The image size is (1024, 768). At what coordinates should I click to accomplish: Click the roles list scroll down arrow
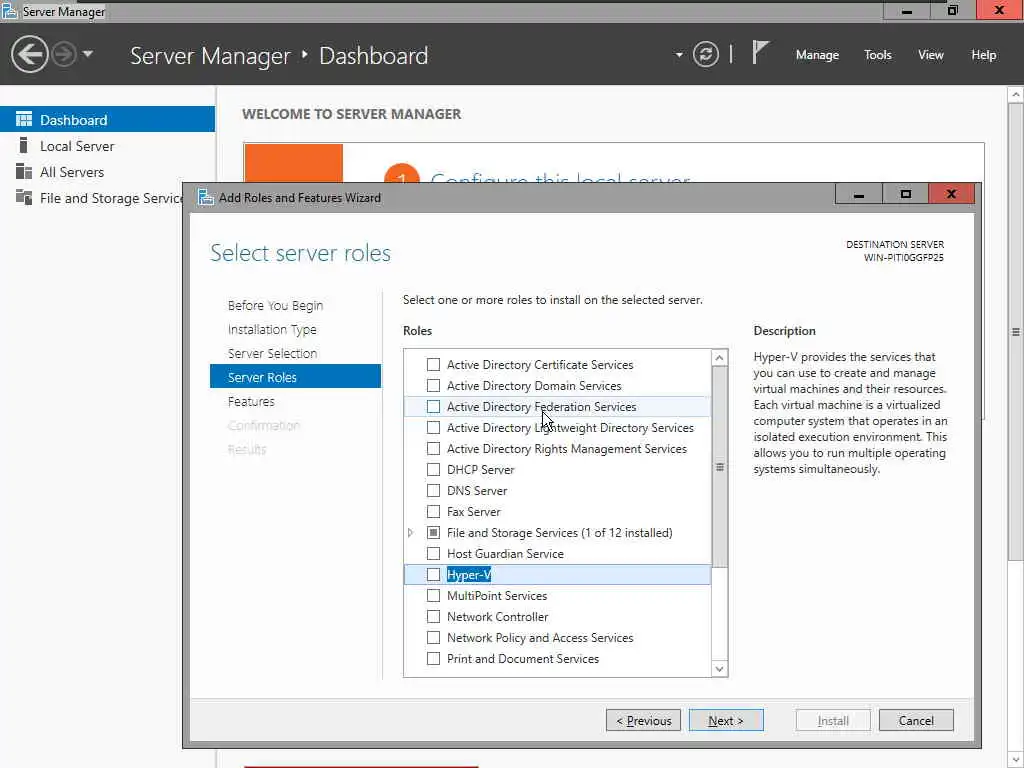(719, 669)
